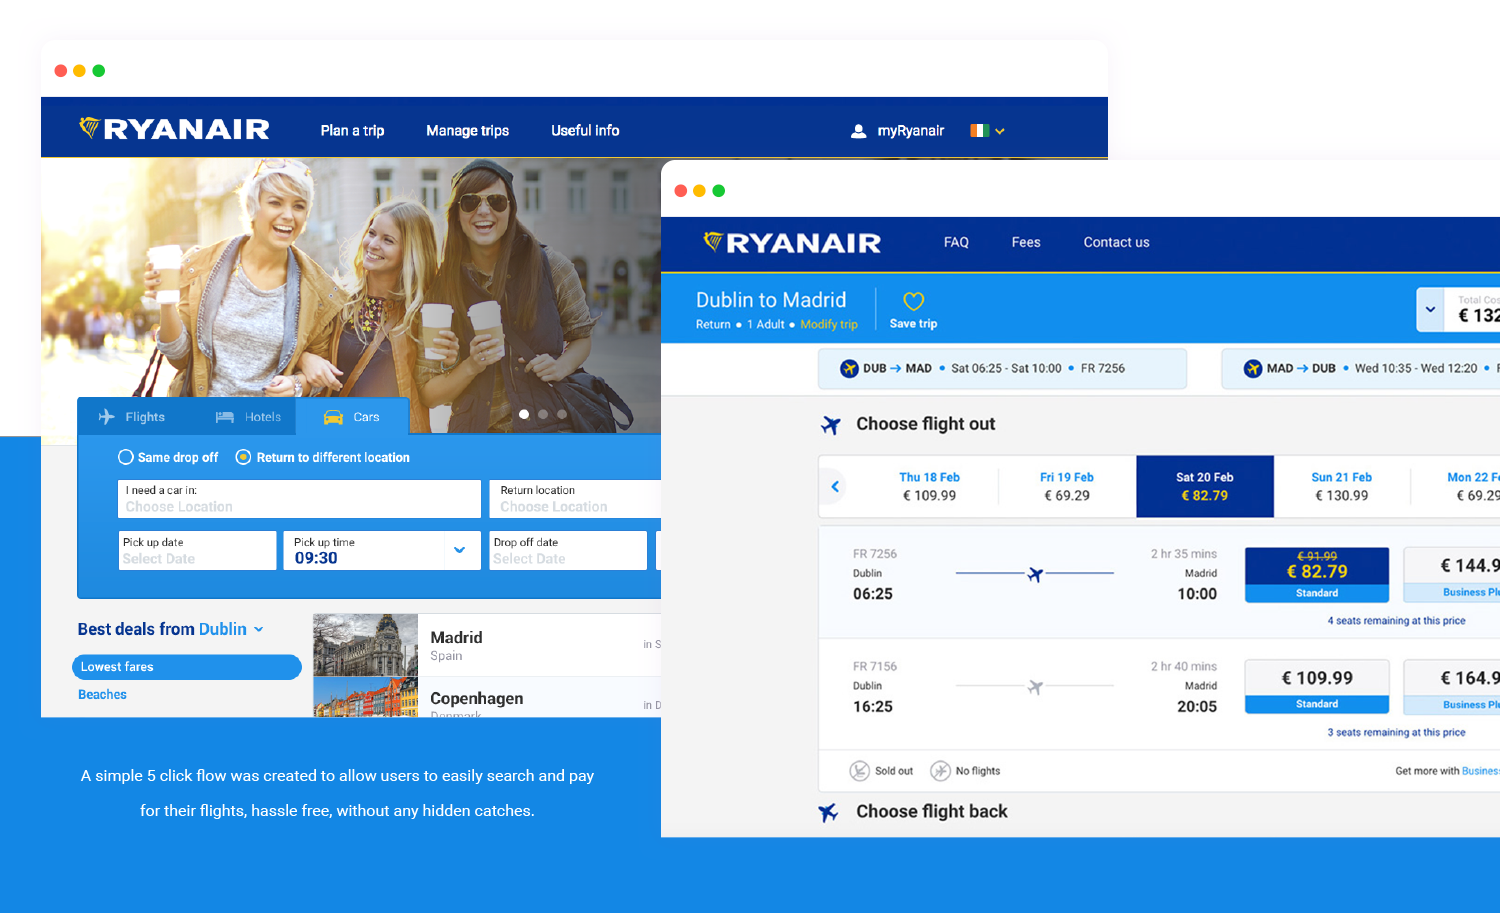Expand the Pick up time dropdown
1500x913 pixels.
tap(460, 550)
